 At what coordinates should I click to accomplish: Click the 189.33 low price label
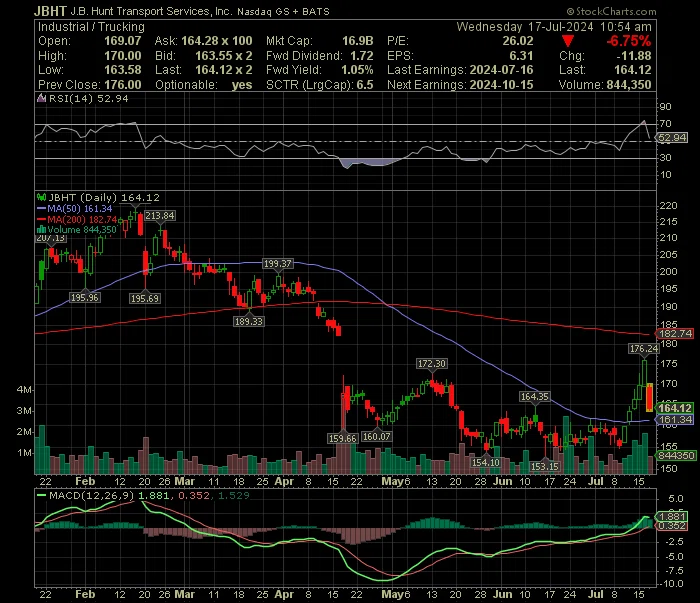pos(249,321)
